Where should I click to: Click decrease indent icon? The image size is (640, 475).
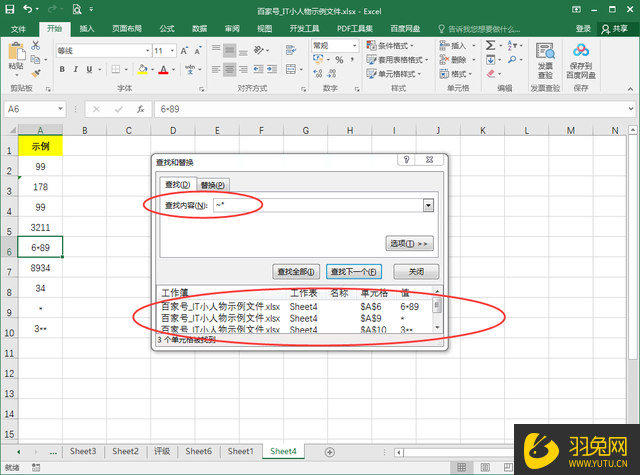[x=258, y=69]
